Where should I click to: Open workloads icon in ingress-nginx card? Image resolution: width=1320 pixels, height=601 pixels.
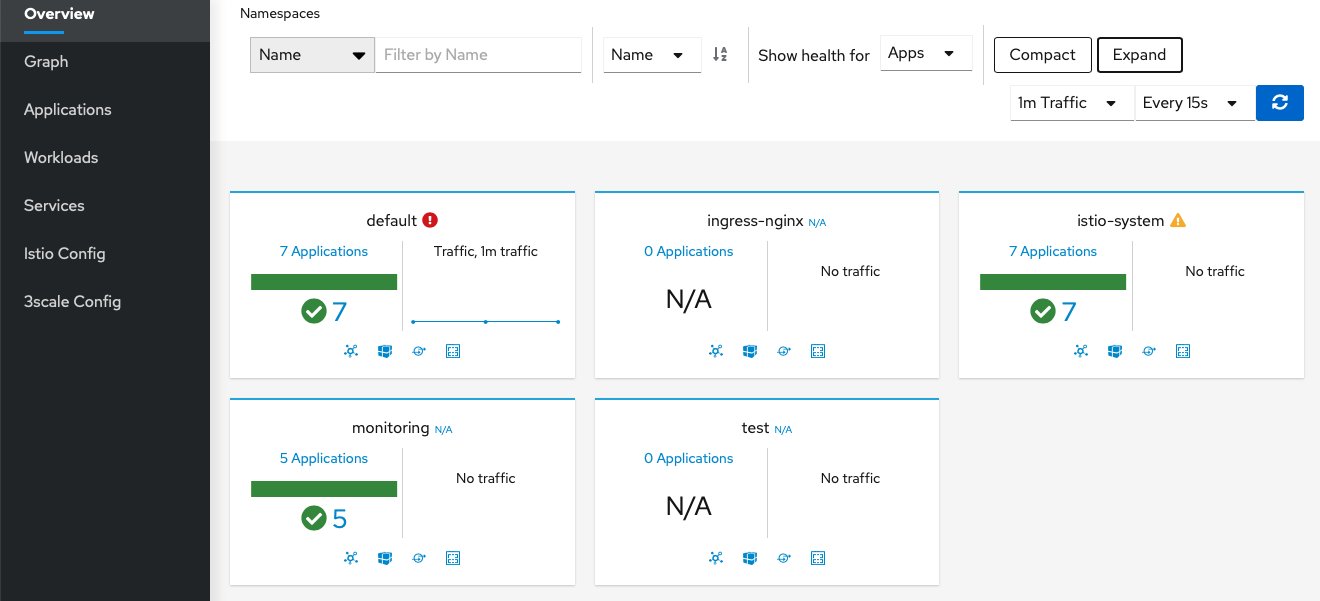784,351
